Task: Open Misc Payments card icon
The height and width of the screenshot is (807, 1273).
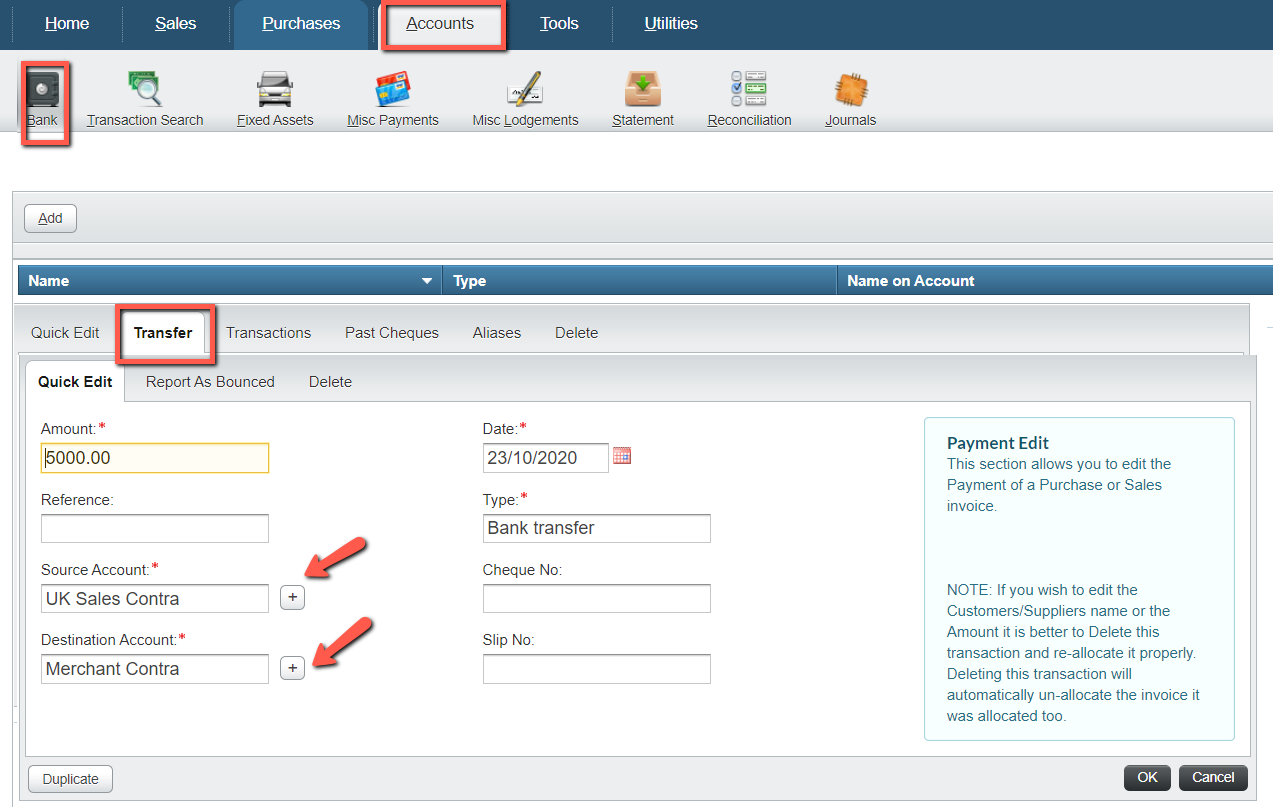Action: click(393, 90)
